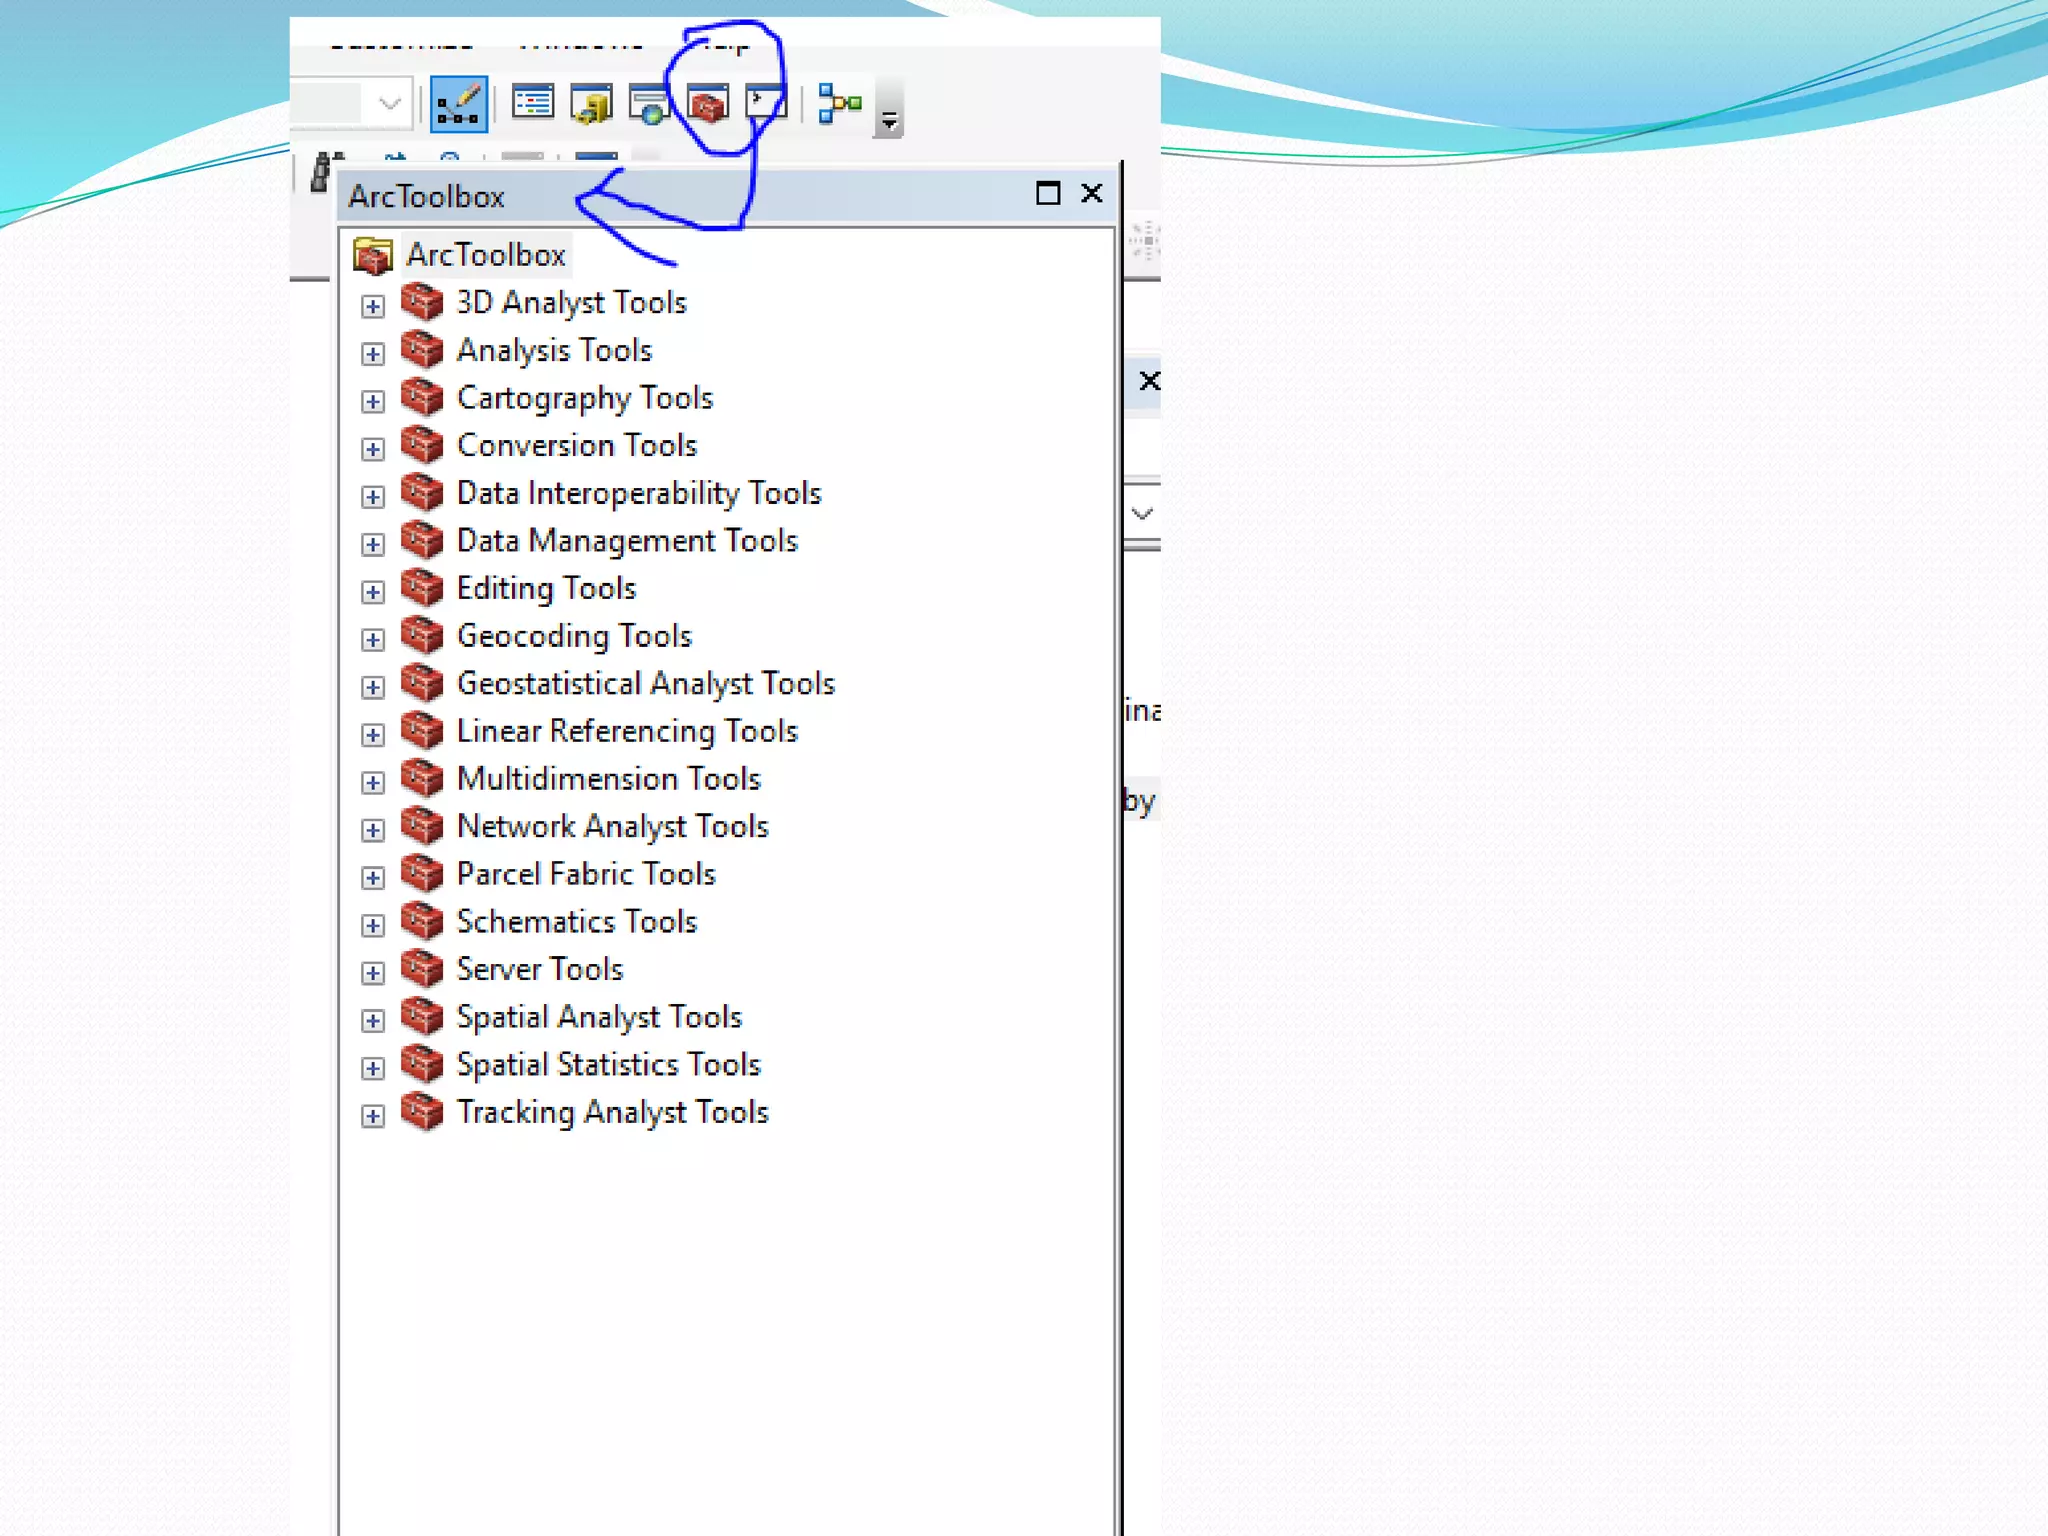Image resolution: width=2048 pixels, height=1536 pixels.
Task: Open the Catalog window icon
Action: pos(591,104)
